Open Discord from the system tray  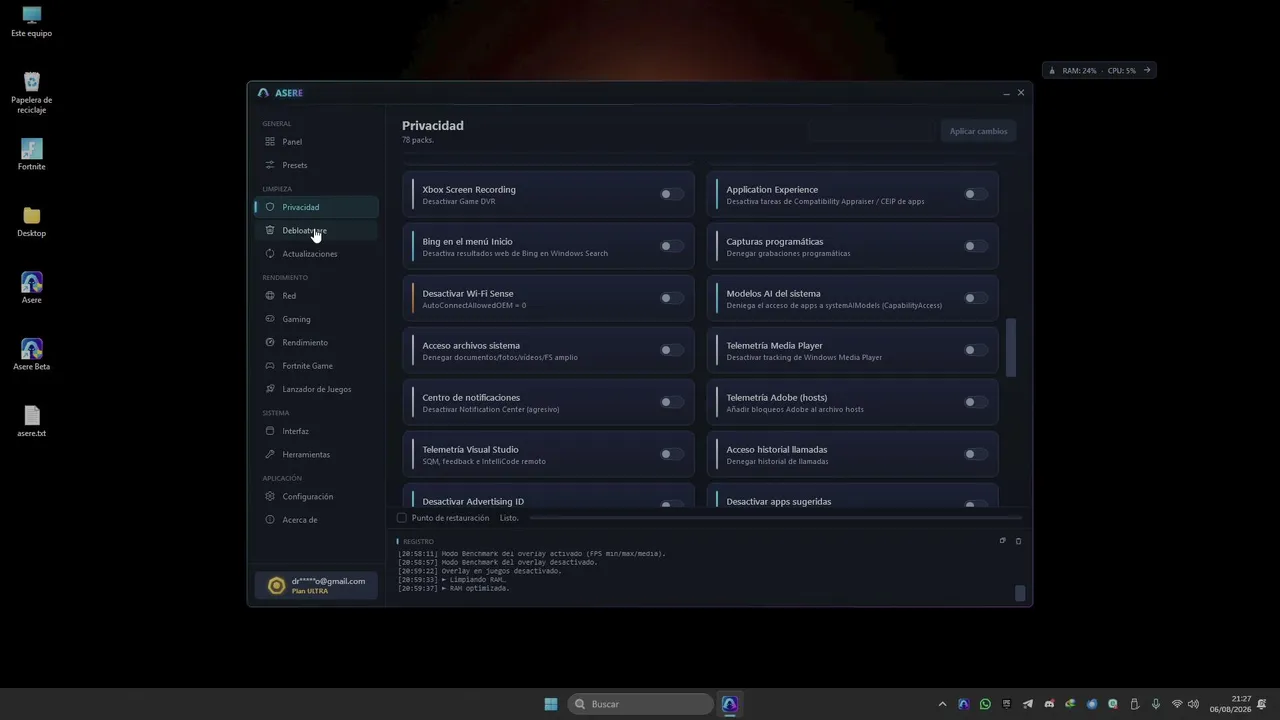pyautogui.click(x=1049, y=704)
